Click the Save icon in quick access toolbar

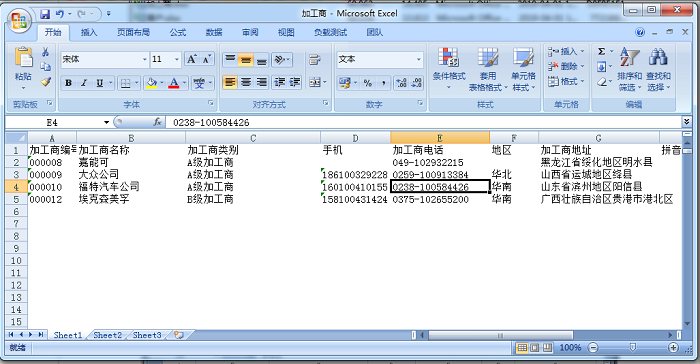point(45,14)
